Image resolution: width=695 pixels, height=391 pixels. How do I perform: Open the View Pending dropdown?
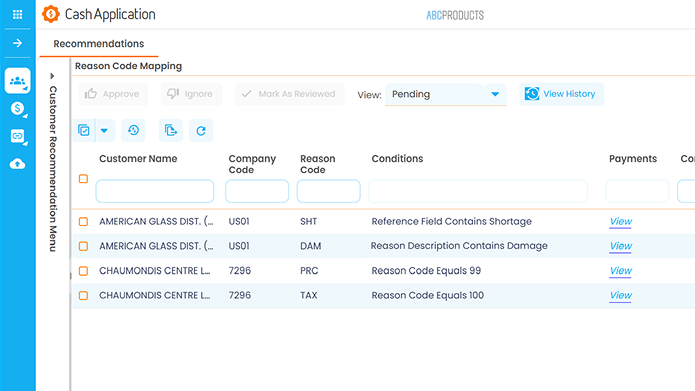tap(445, 94)
